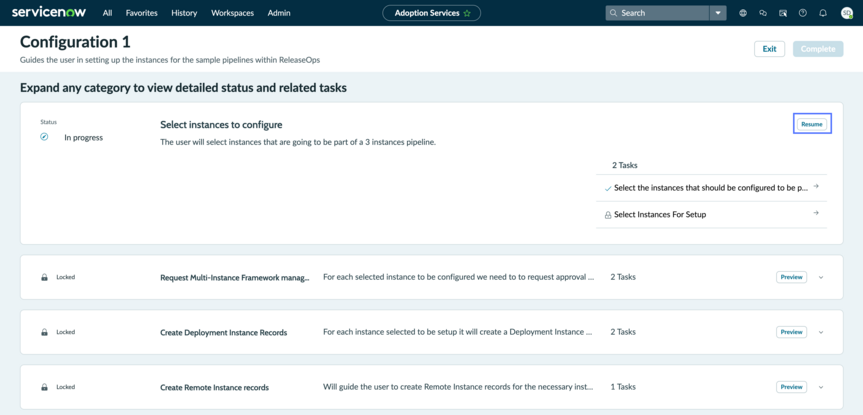Viewport: 863px width, 415px height.
Task: Open the Admin menu
Action: point(279,13)
